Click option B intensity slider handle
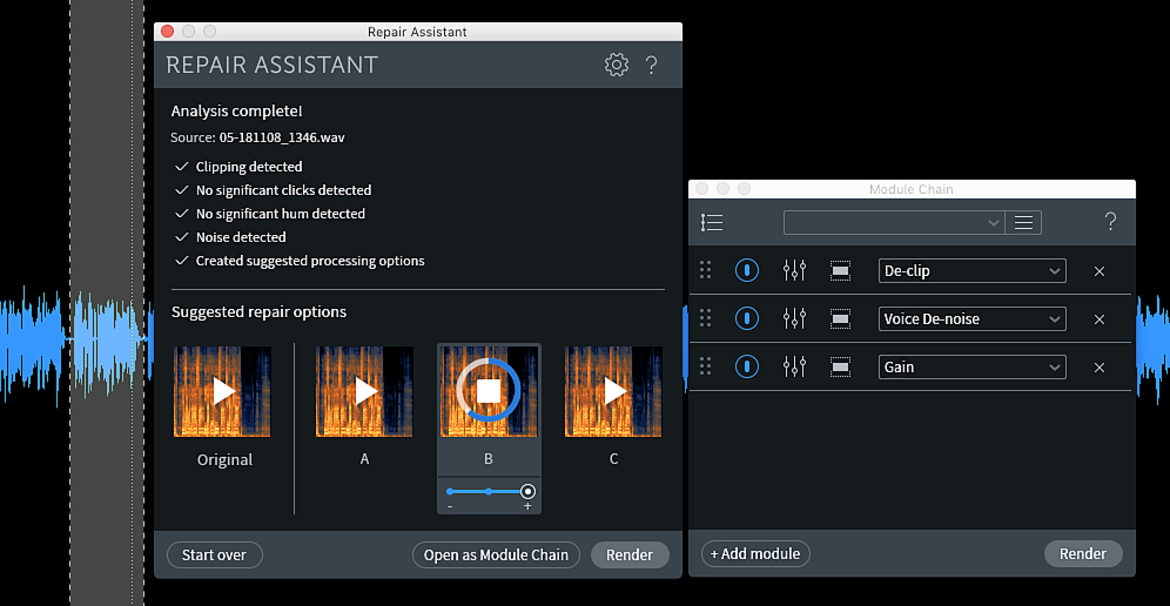This screenshot has width=1170, height=606. 528,491
